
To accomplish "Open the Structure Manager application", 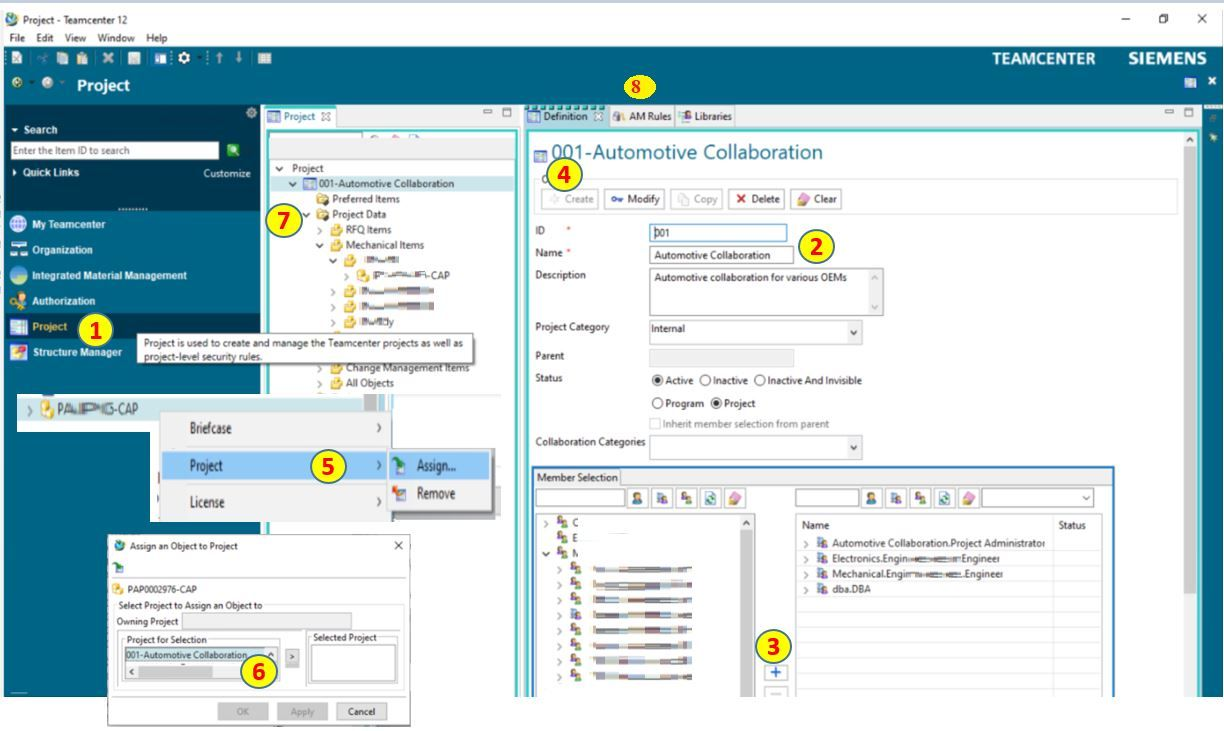I will pos(66,352).
